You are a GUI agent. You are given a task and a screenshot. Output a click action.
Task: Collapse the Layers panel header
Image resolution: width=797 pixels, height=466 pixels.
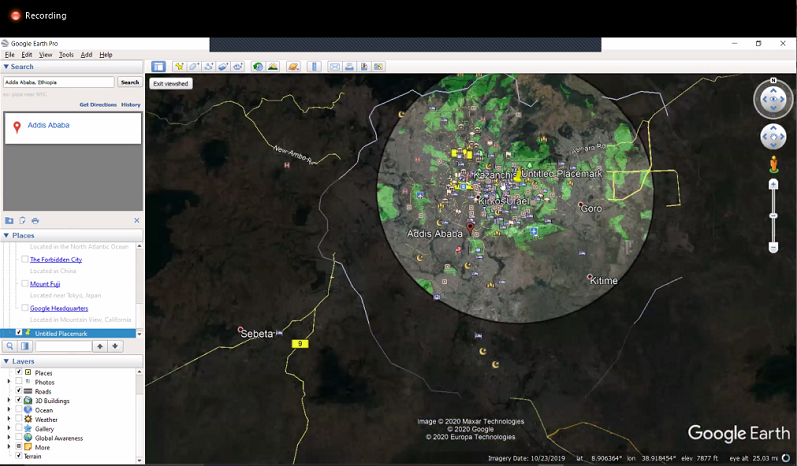(x=22, y=361)
